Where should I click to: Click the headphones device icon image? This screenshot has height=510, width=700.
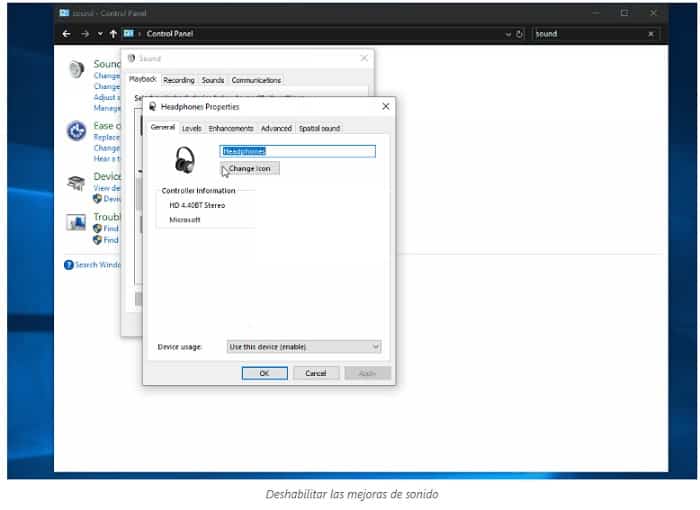[184, 159]
